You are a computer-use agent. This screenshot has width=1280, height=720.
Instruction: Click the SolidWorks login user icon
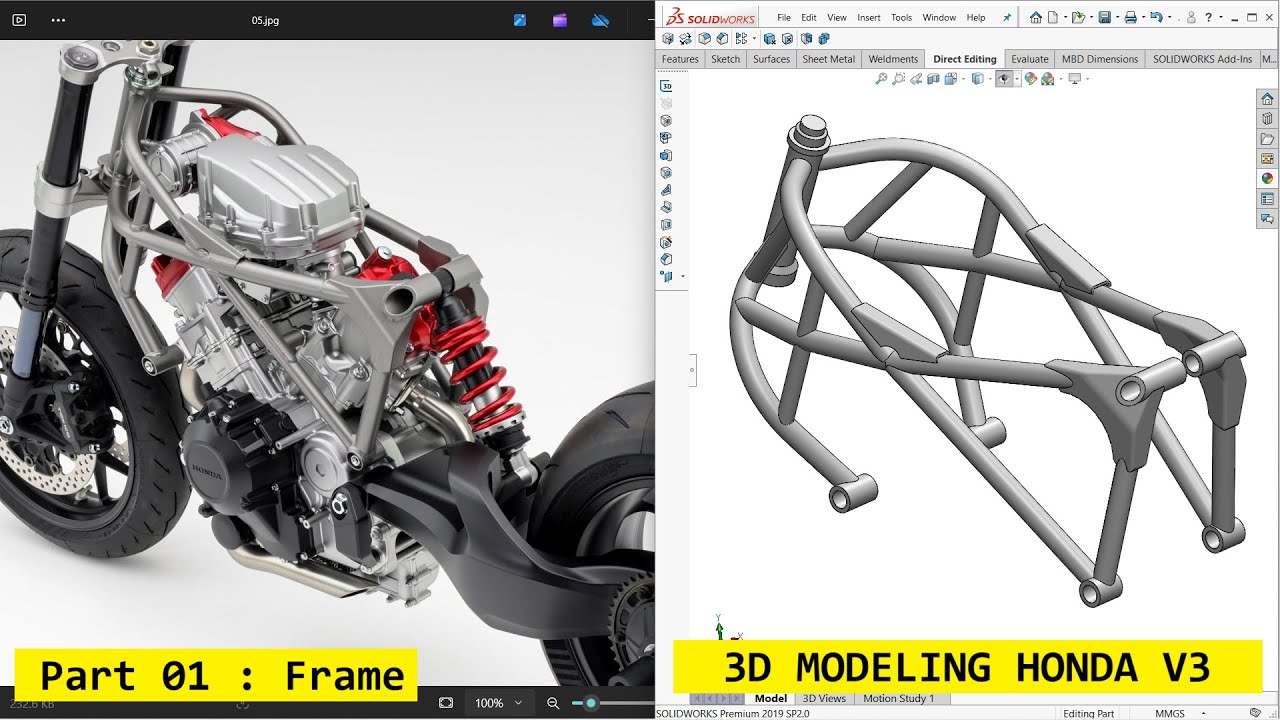click(1191, 17)
